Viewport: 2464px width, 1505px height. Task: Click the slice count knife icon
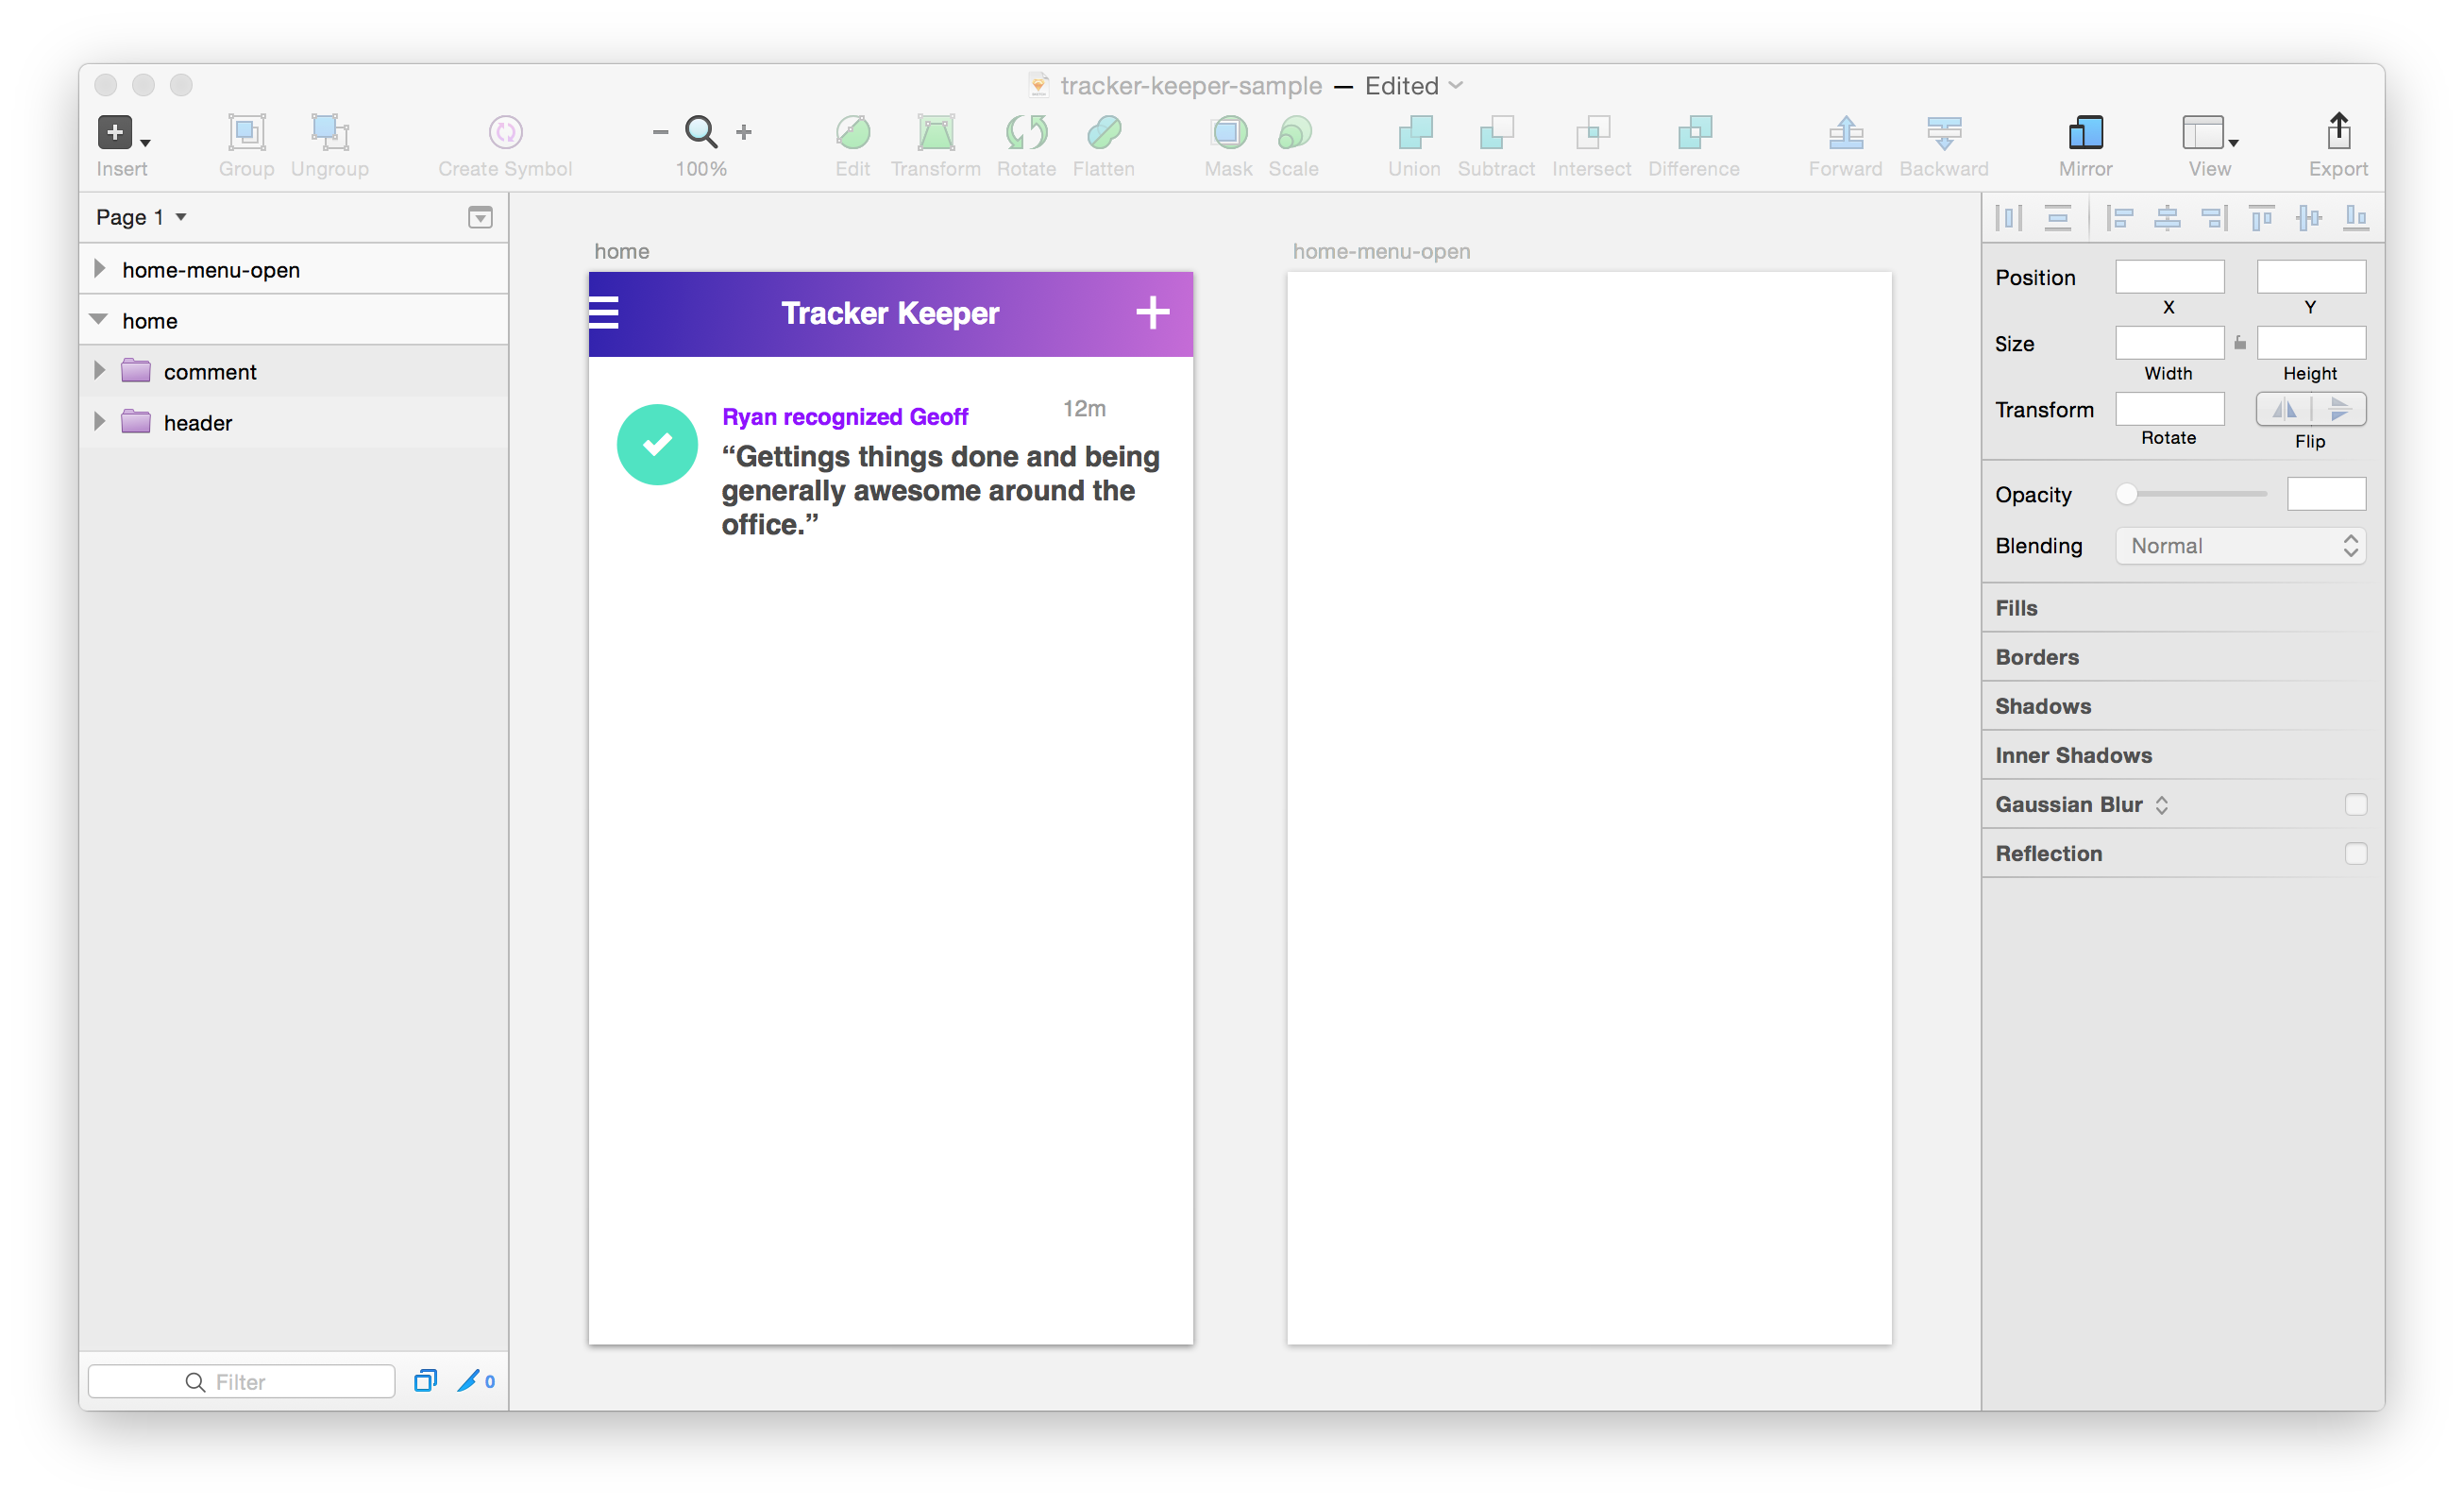(x=468, y=1381)
